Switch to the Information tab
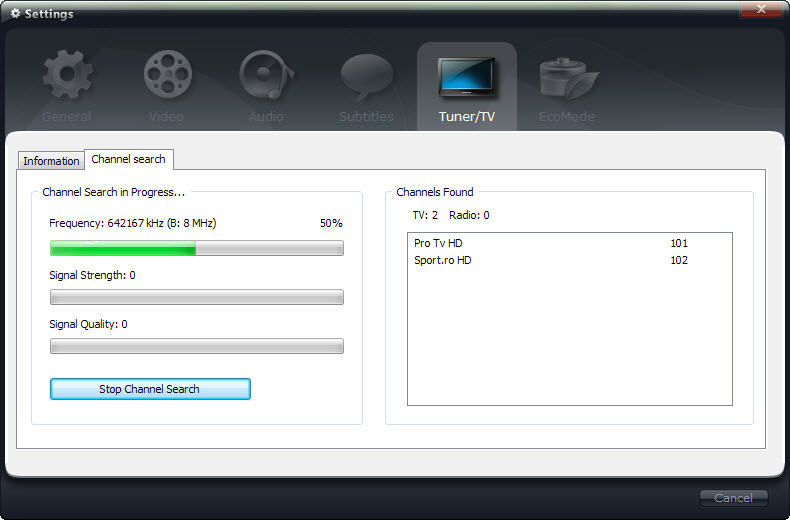The height and width of the screenshot is (520, 790). 51,161
